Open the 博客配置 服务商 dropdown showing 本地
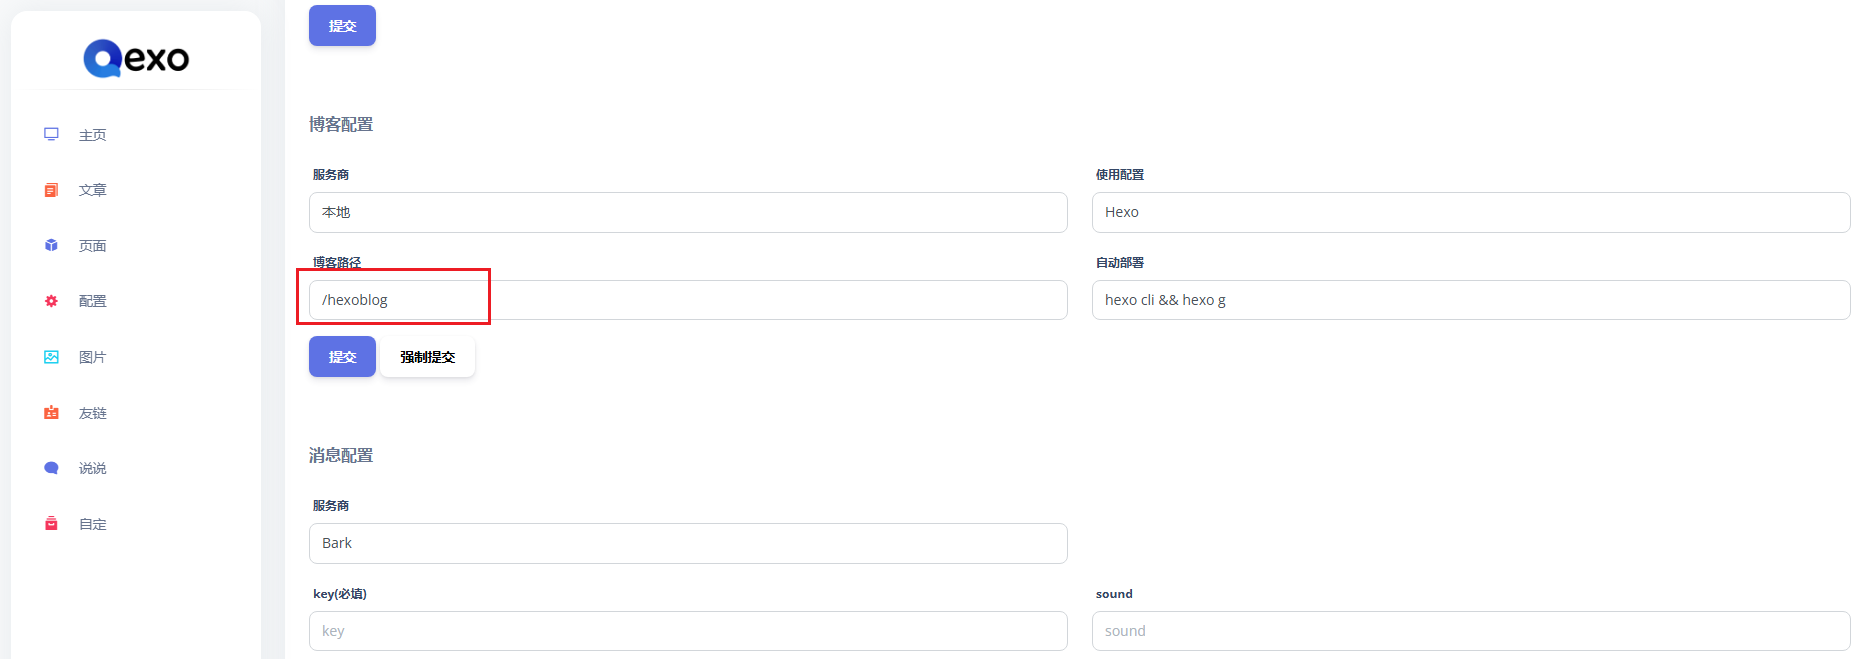Viewport: 1860px width, 659px height. tap(688, 212)
